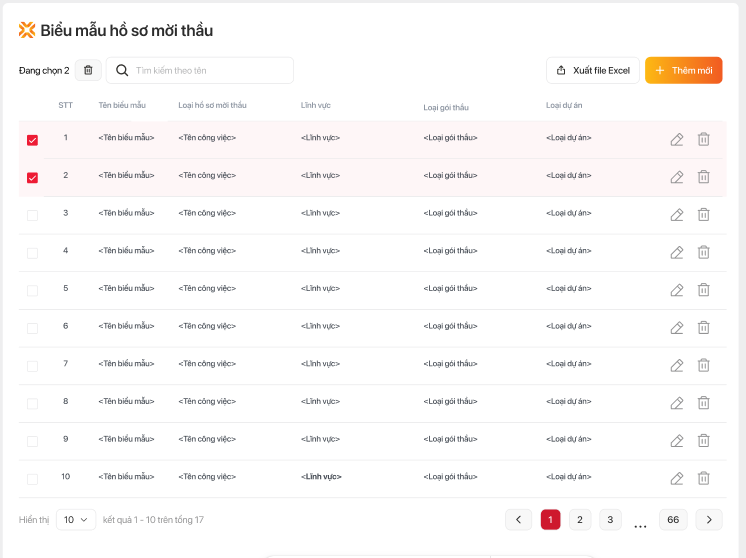Jump to last page 66
The width and height of the screenshot is (746, 558).
tap(673, 520)
